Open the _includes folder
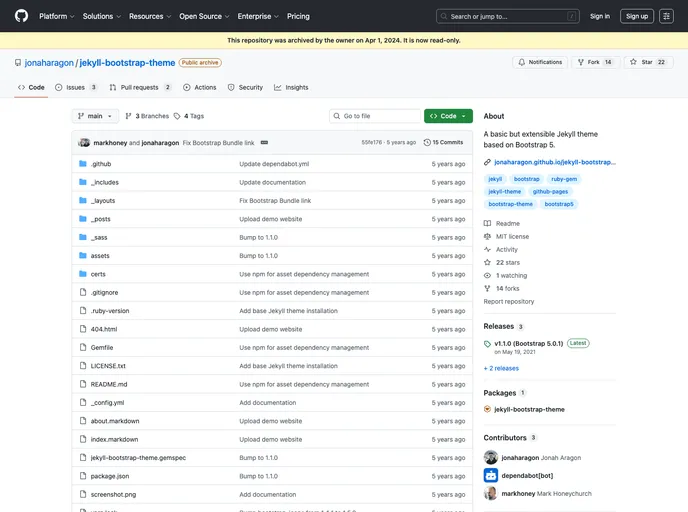Viewport: 688px width, 512px height. (x=105, y=182)
